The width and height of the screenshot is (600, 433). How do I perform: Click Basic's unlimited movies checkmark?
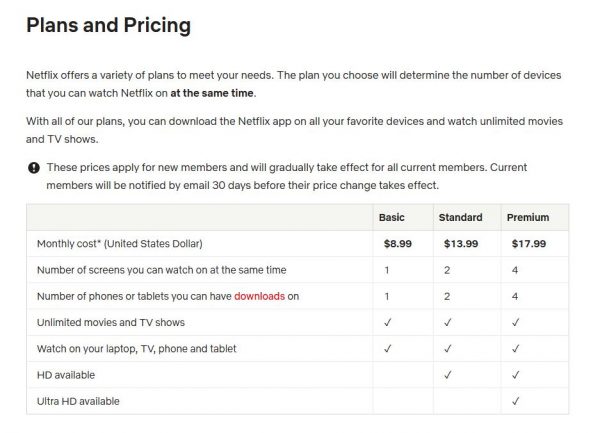pyautogui.click(x=388, y=322)
